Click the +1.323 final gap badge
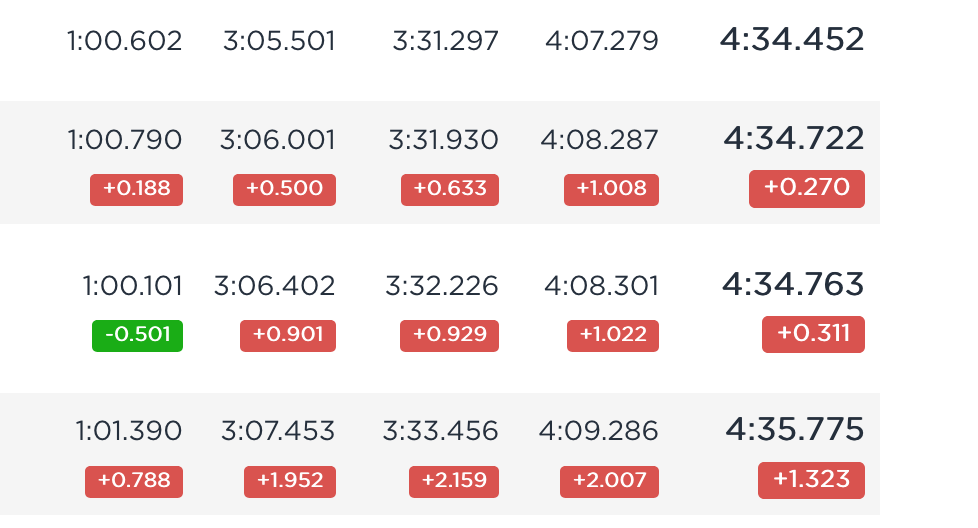The width and height of the screenshot is (978, 528). 811,480
